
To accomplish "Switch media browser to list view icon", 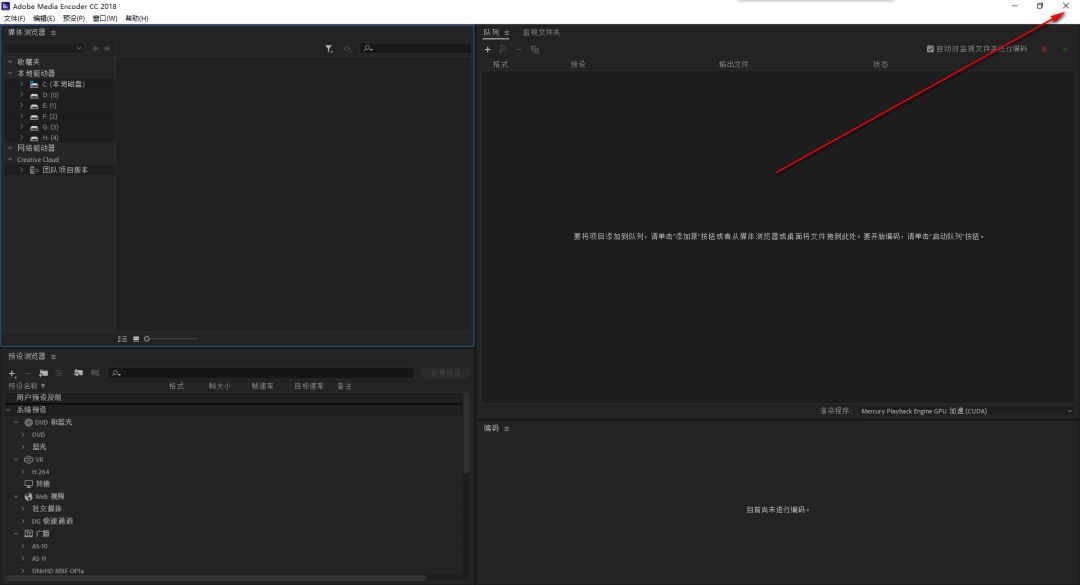I will 121,338.
